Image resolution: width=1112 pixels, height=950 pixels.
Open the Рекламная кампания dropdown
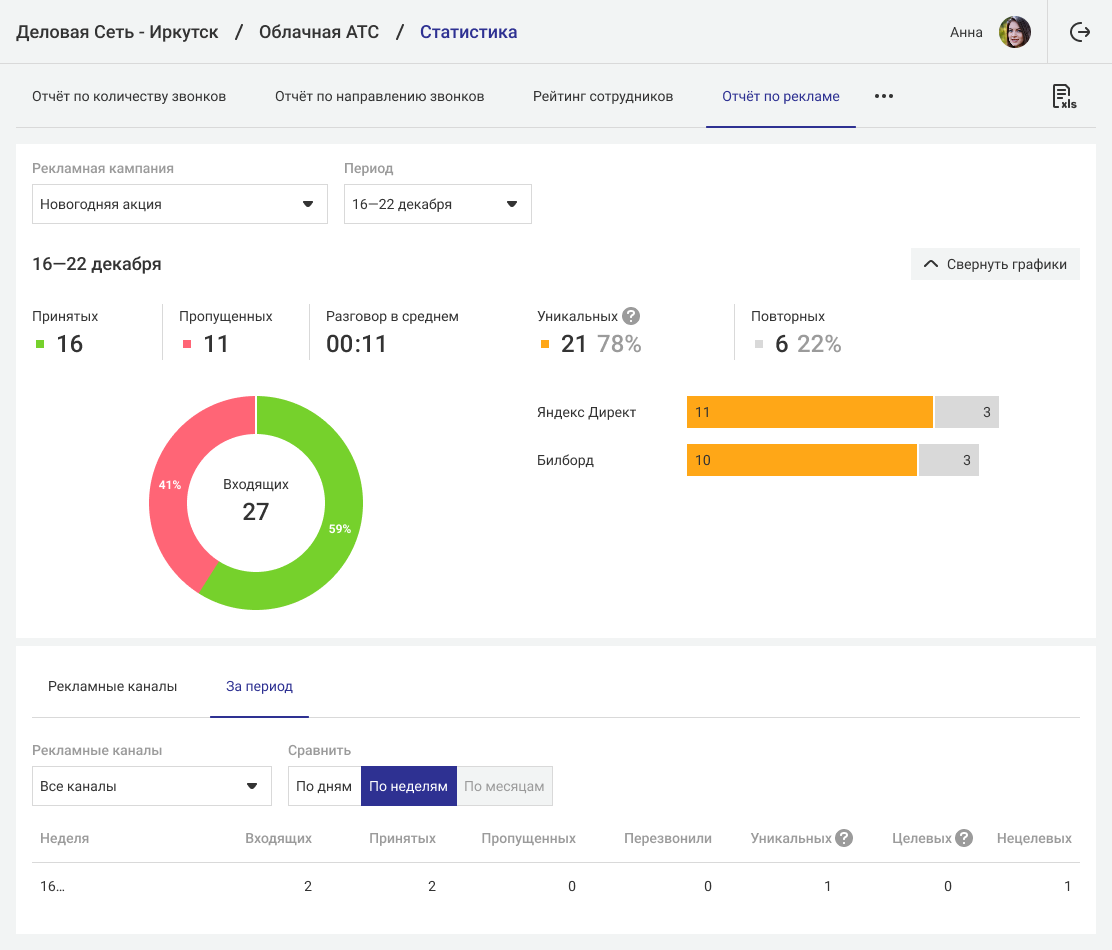point(180,204)
